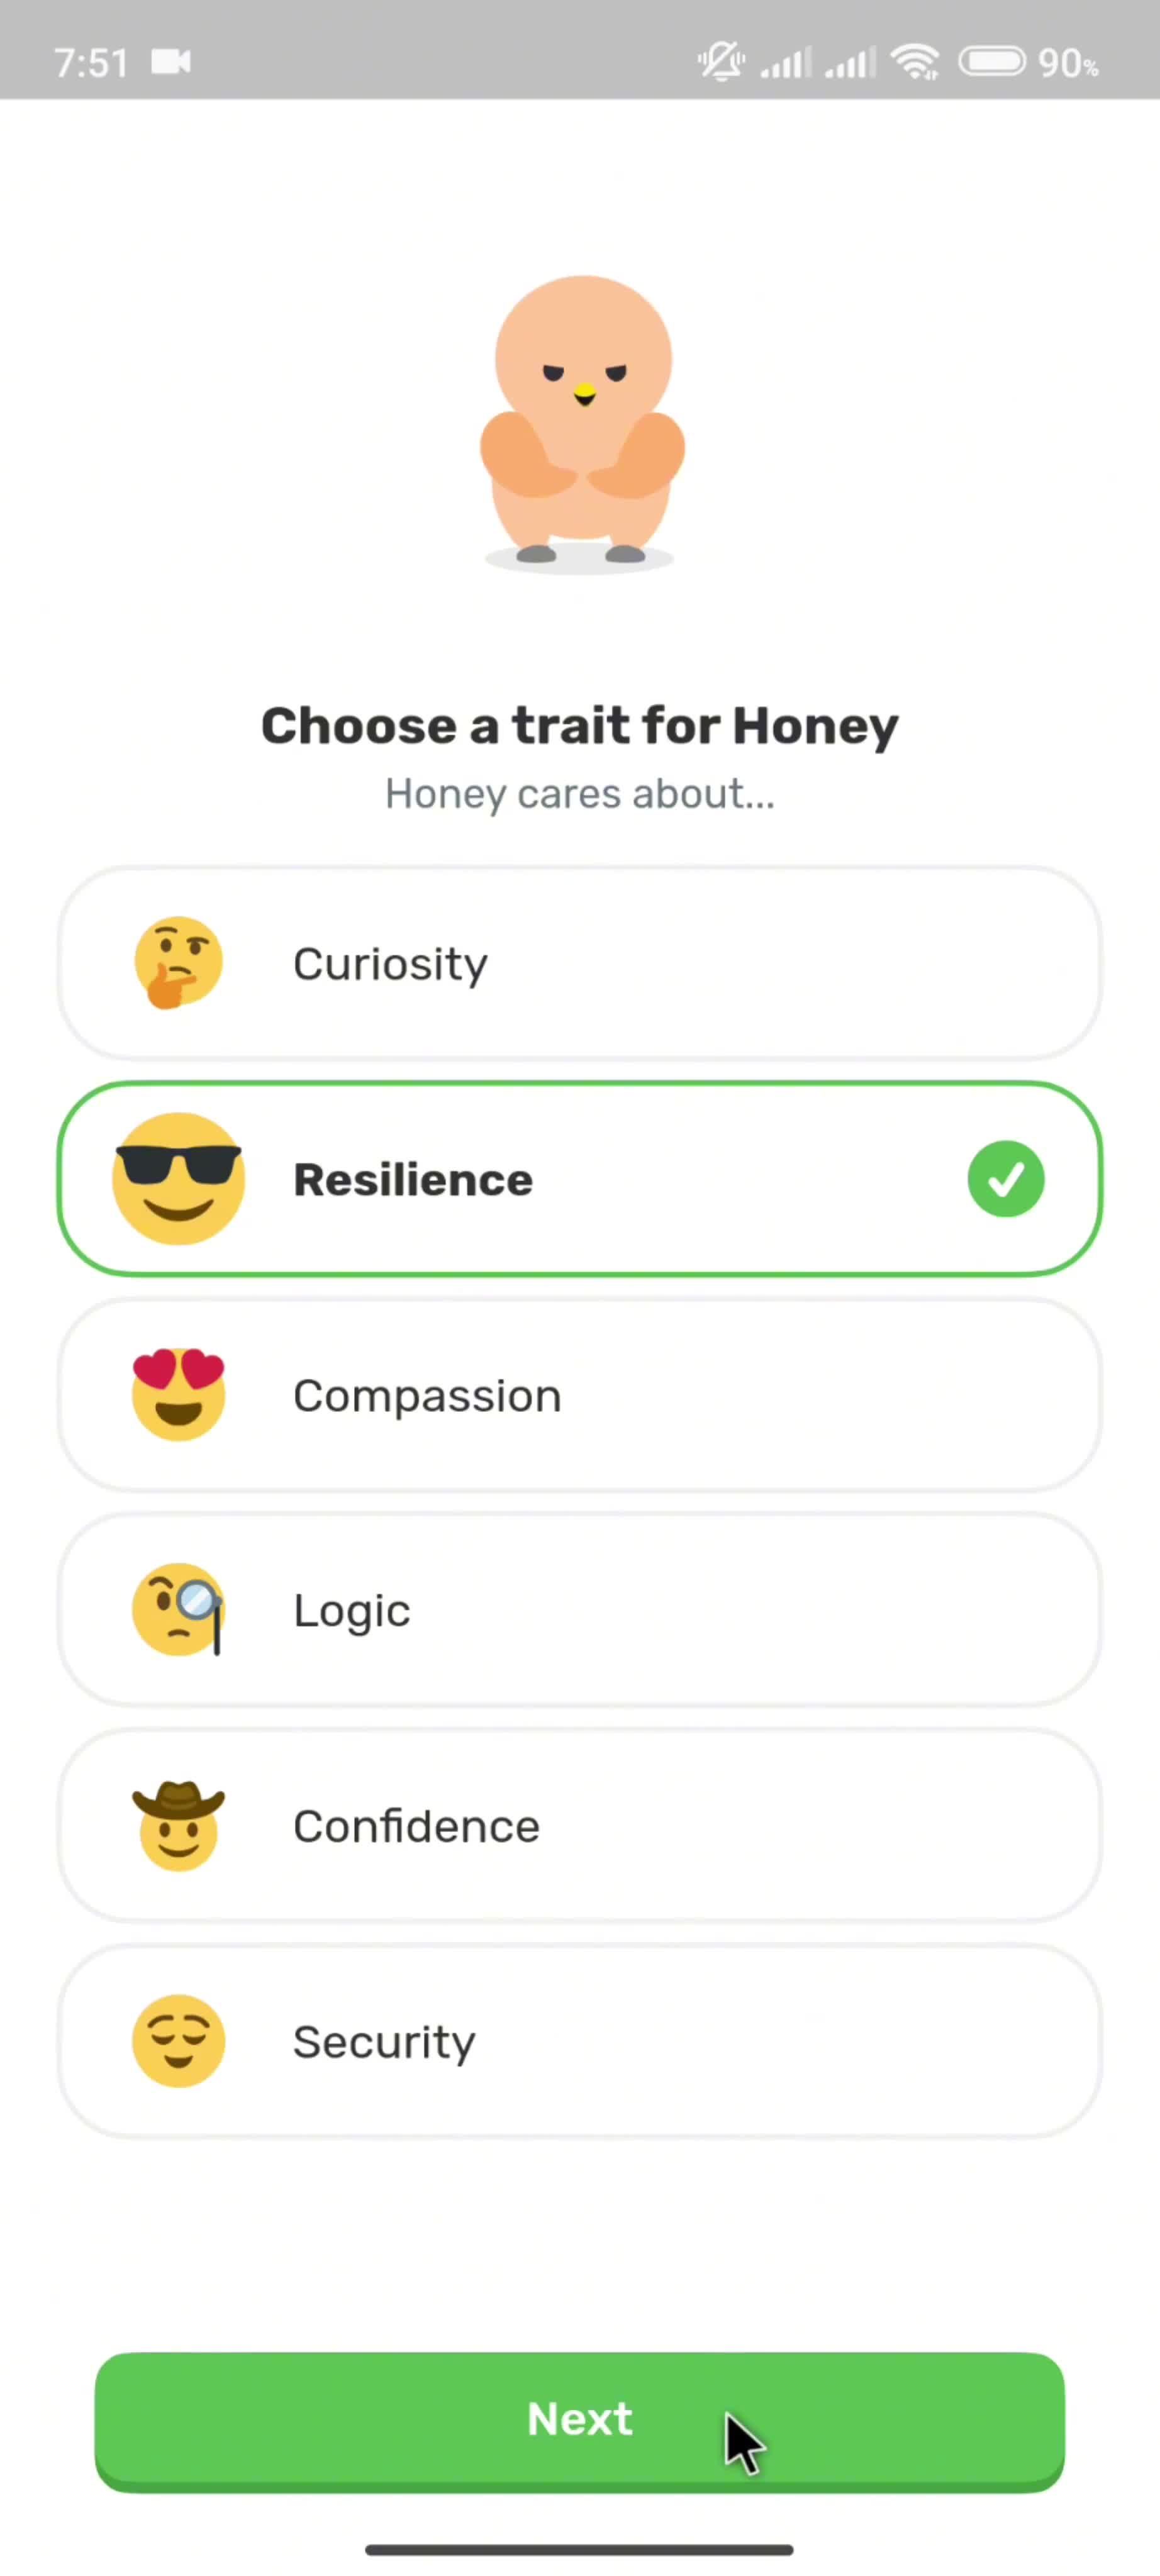Pick the Security trait option
The width and height of the screenshot is (1160, 2576).
[x=580, y=2041]
